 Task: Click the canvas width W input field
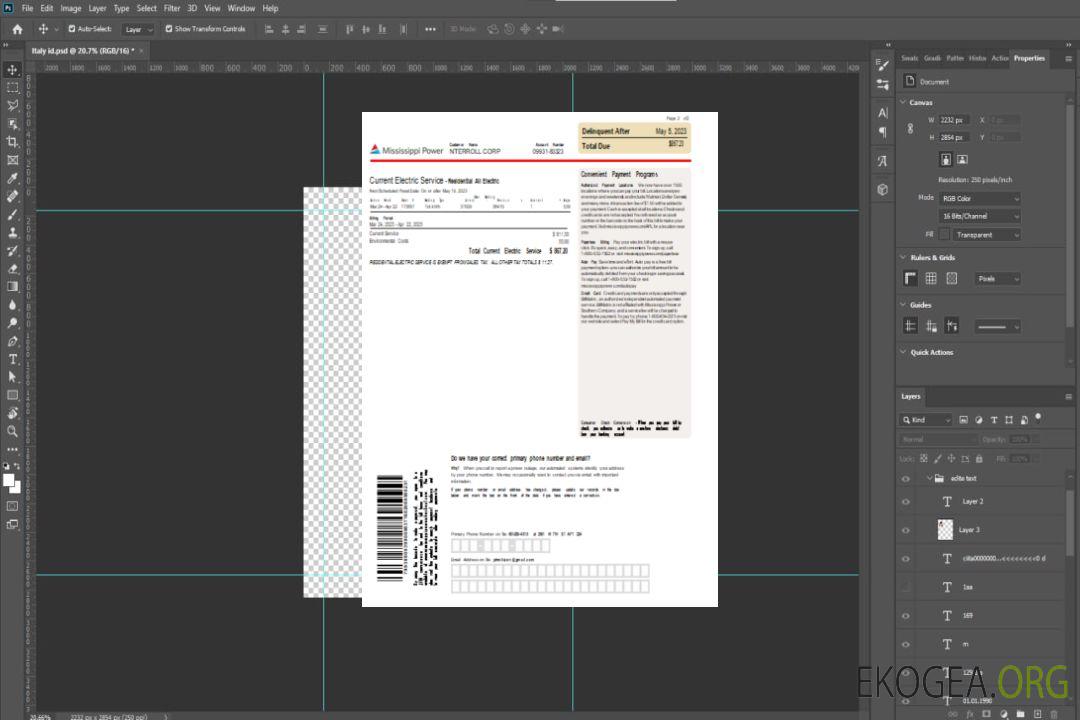[954, 119]
